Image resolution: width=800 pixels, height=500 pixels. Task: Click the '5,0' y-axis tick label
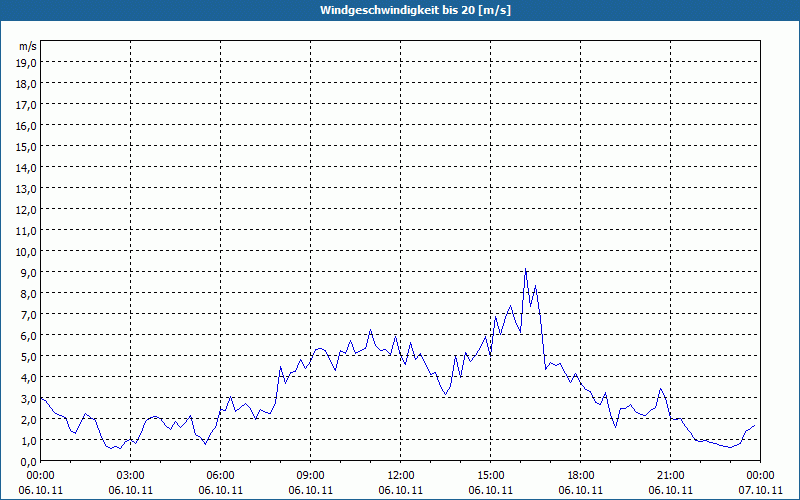pos(29,357)
